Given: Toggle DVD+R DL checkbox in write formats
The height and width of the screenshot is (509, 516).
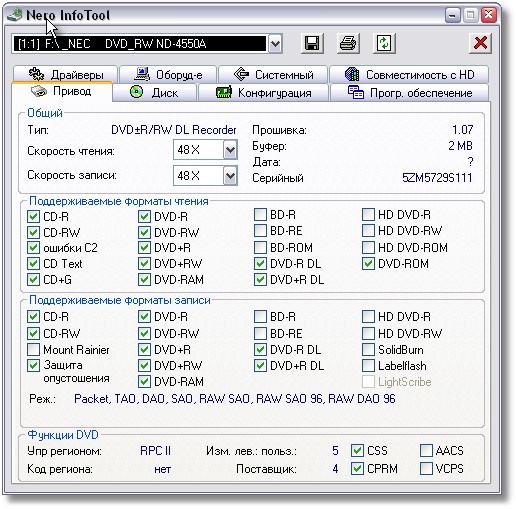Looking at the screenshot, I should 260,366.
